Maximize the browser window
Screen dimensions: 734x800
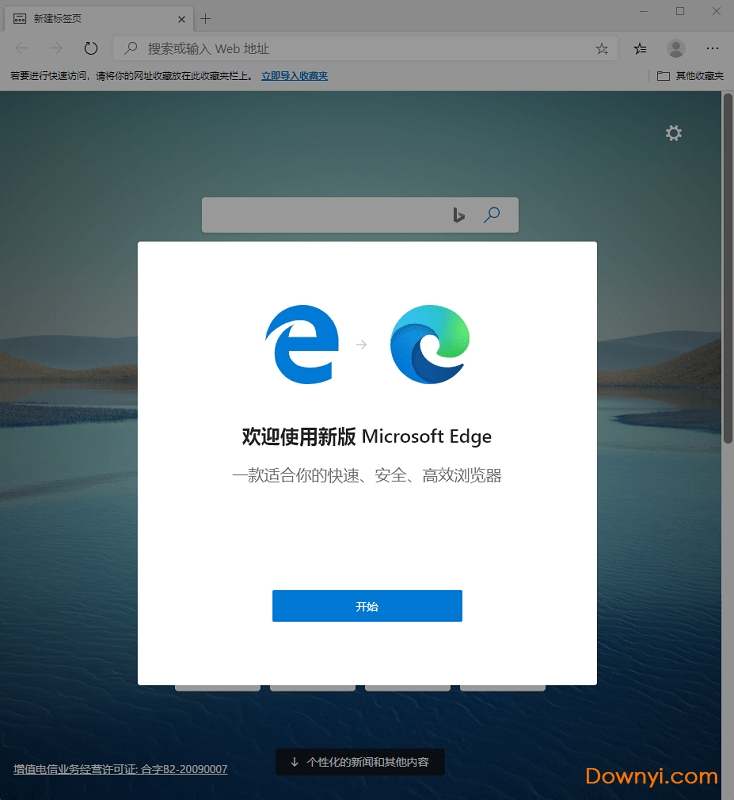pos(680,11)
